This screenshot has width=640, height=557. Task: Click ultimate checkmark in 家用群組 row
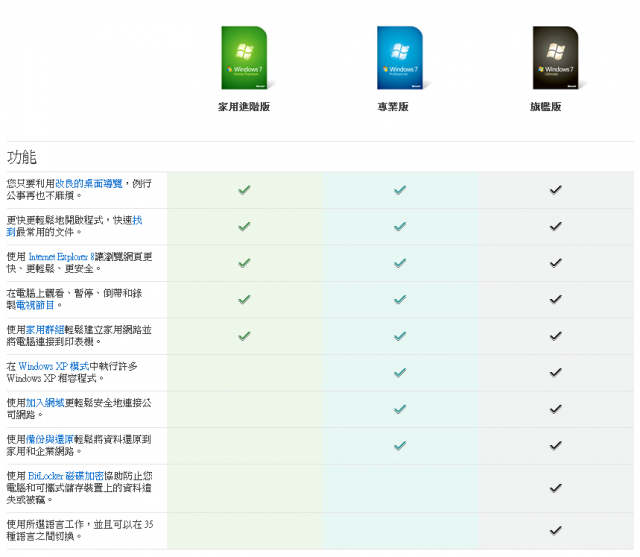pos(556,336)
